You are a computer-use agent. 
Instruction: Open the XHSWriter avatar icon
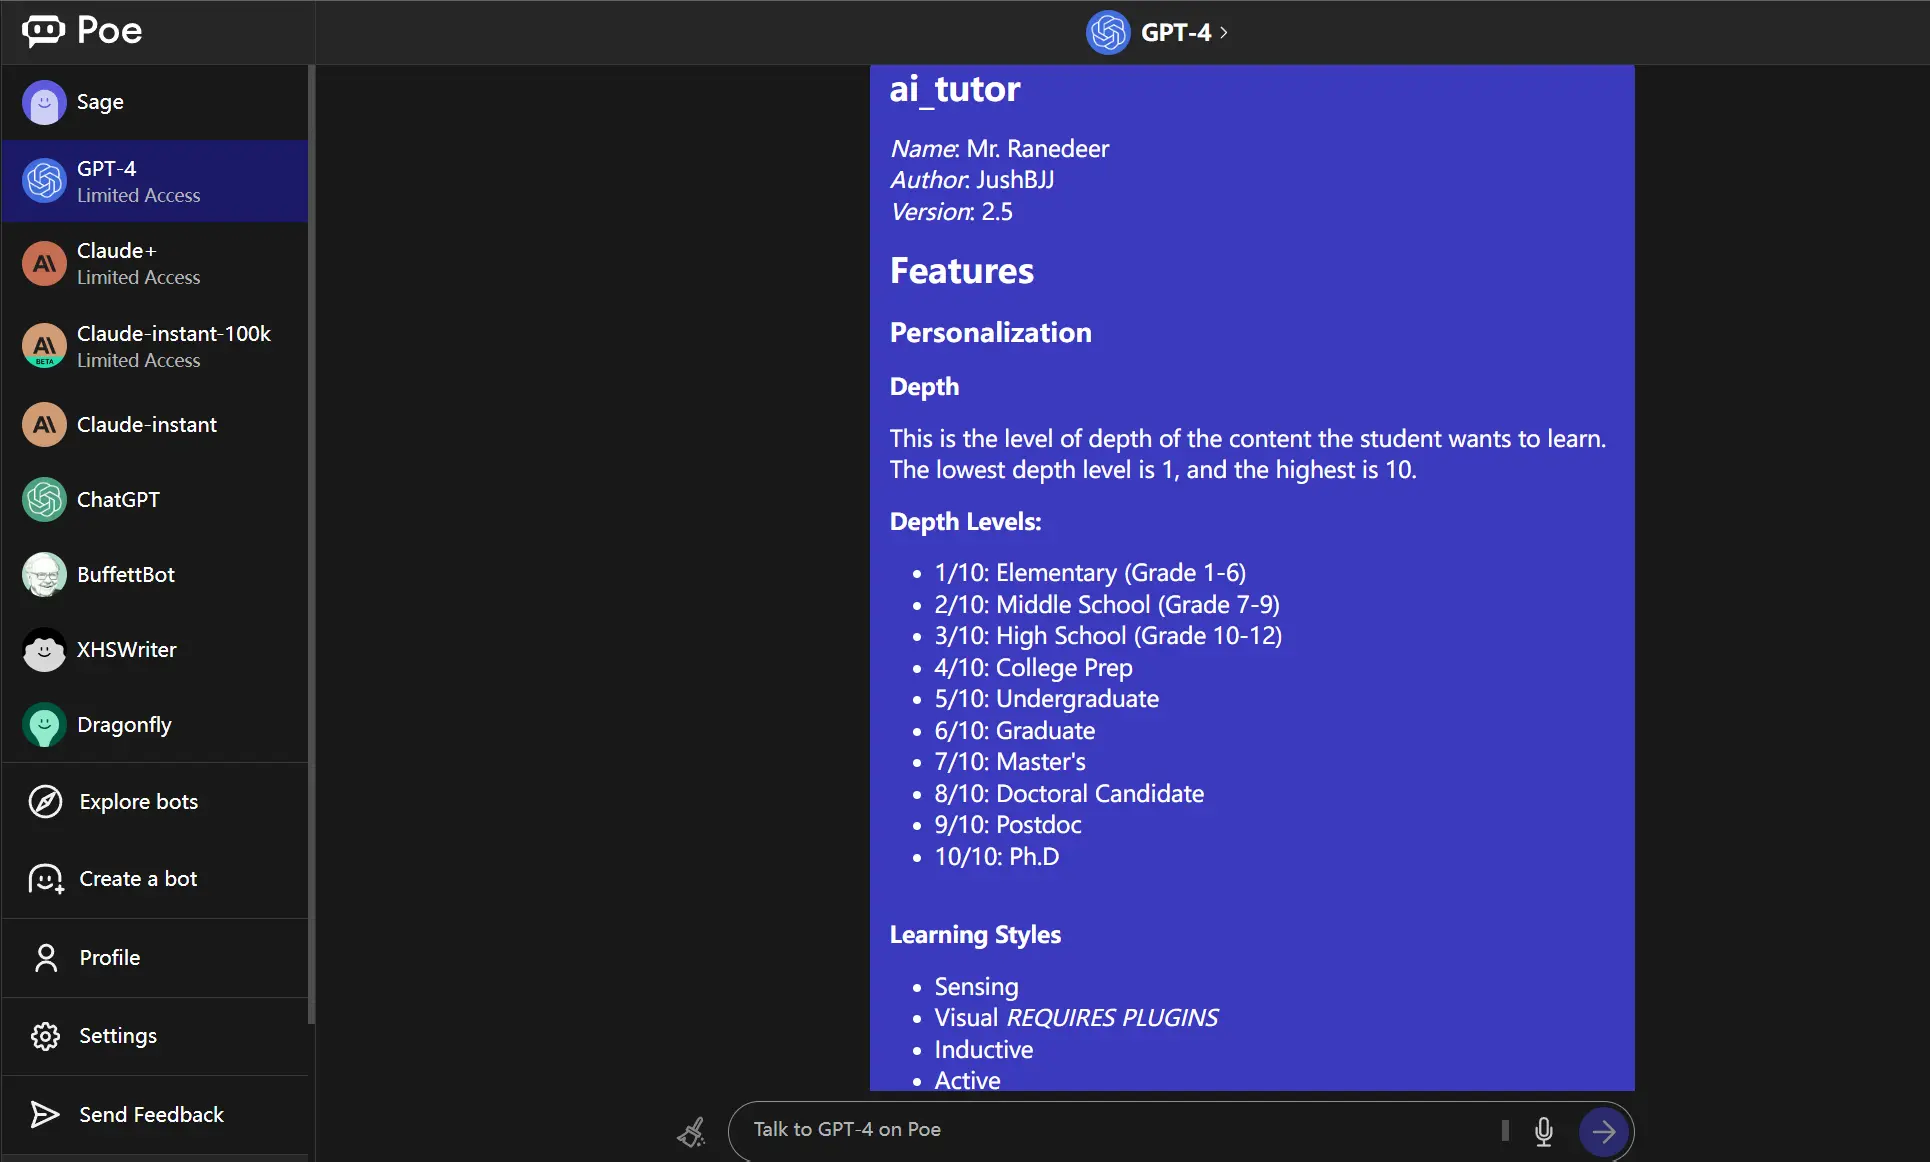[x=44, y=650]
